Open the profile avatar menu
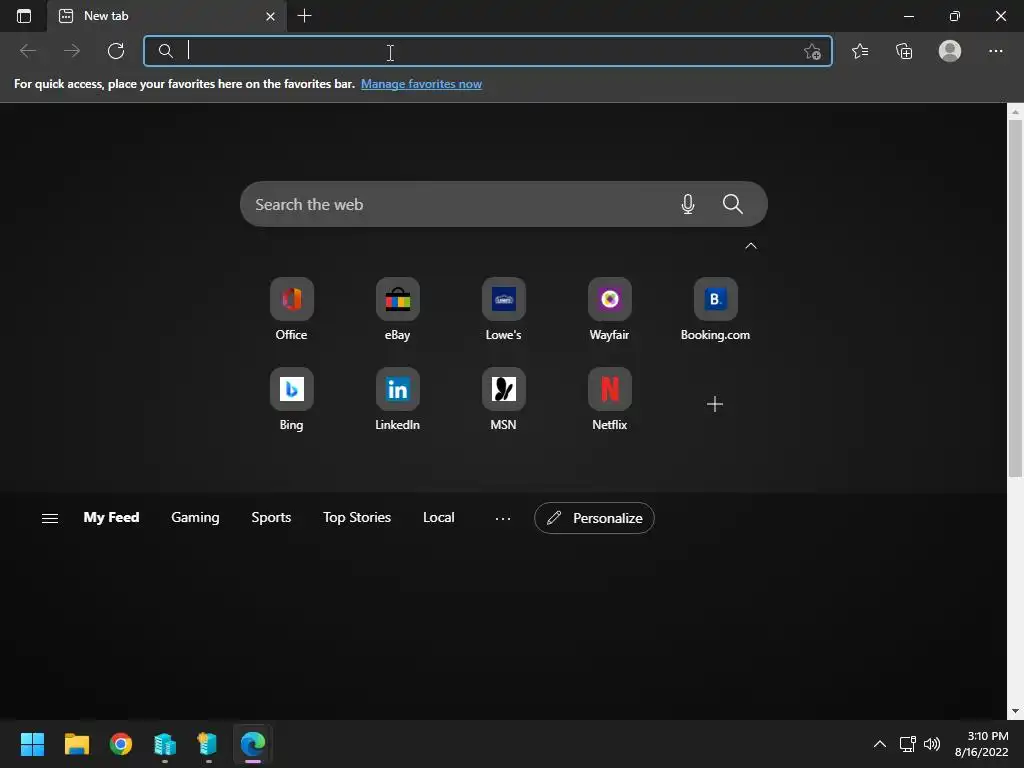The width and height of the screenshot is (1024, 768). coord(950,51)
